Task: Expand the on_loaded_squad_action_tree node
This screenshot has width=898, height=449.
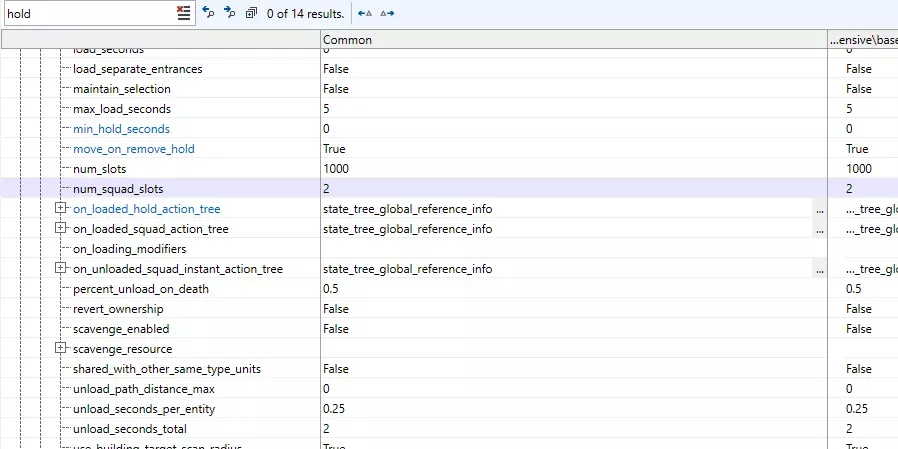Action: pos(61,229)
